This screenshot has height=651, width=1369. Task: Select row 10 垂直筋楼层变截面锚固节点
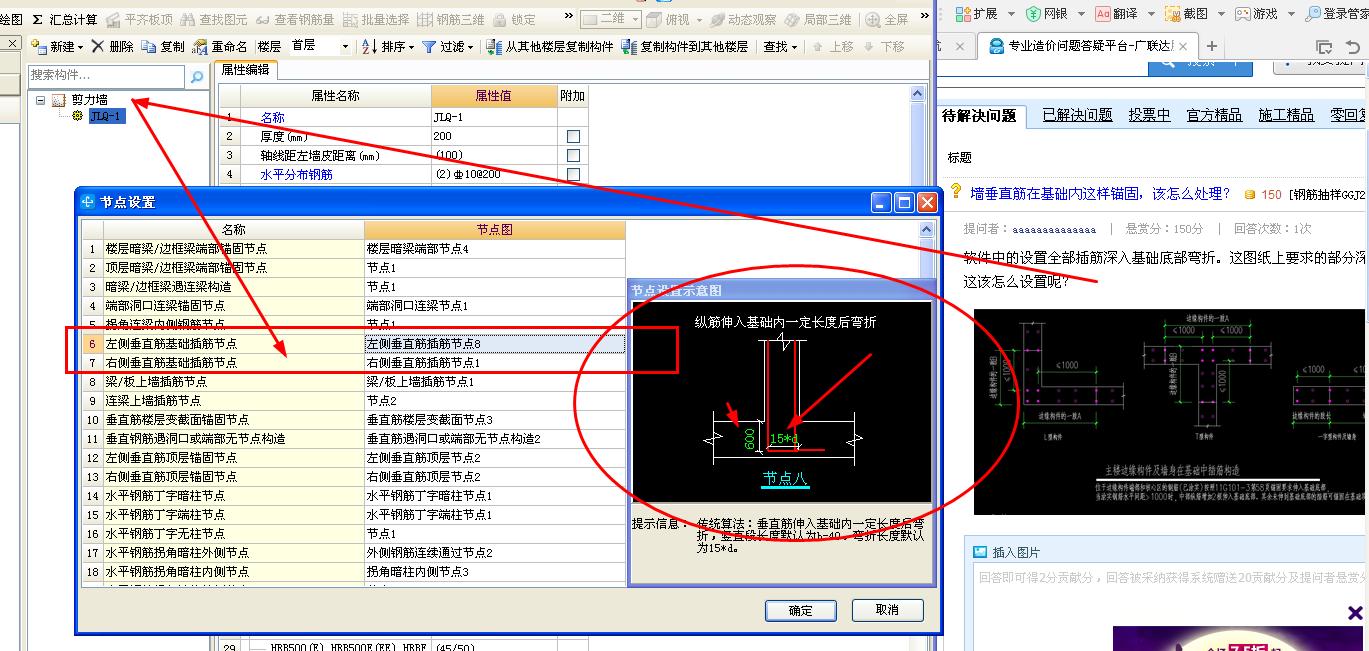coord(353,419)
